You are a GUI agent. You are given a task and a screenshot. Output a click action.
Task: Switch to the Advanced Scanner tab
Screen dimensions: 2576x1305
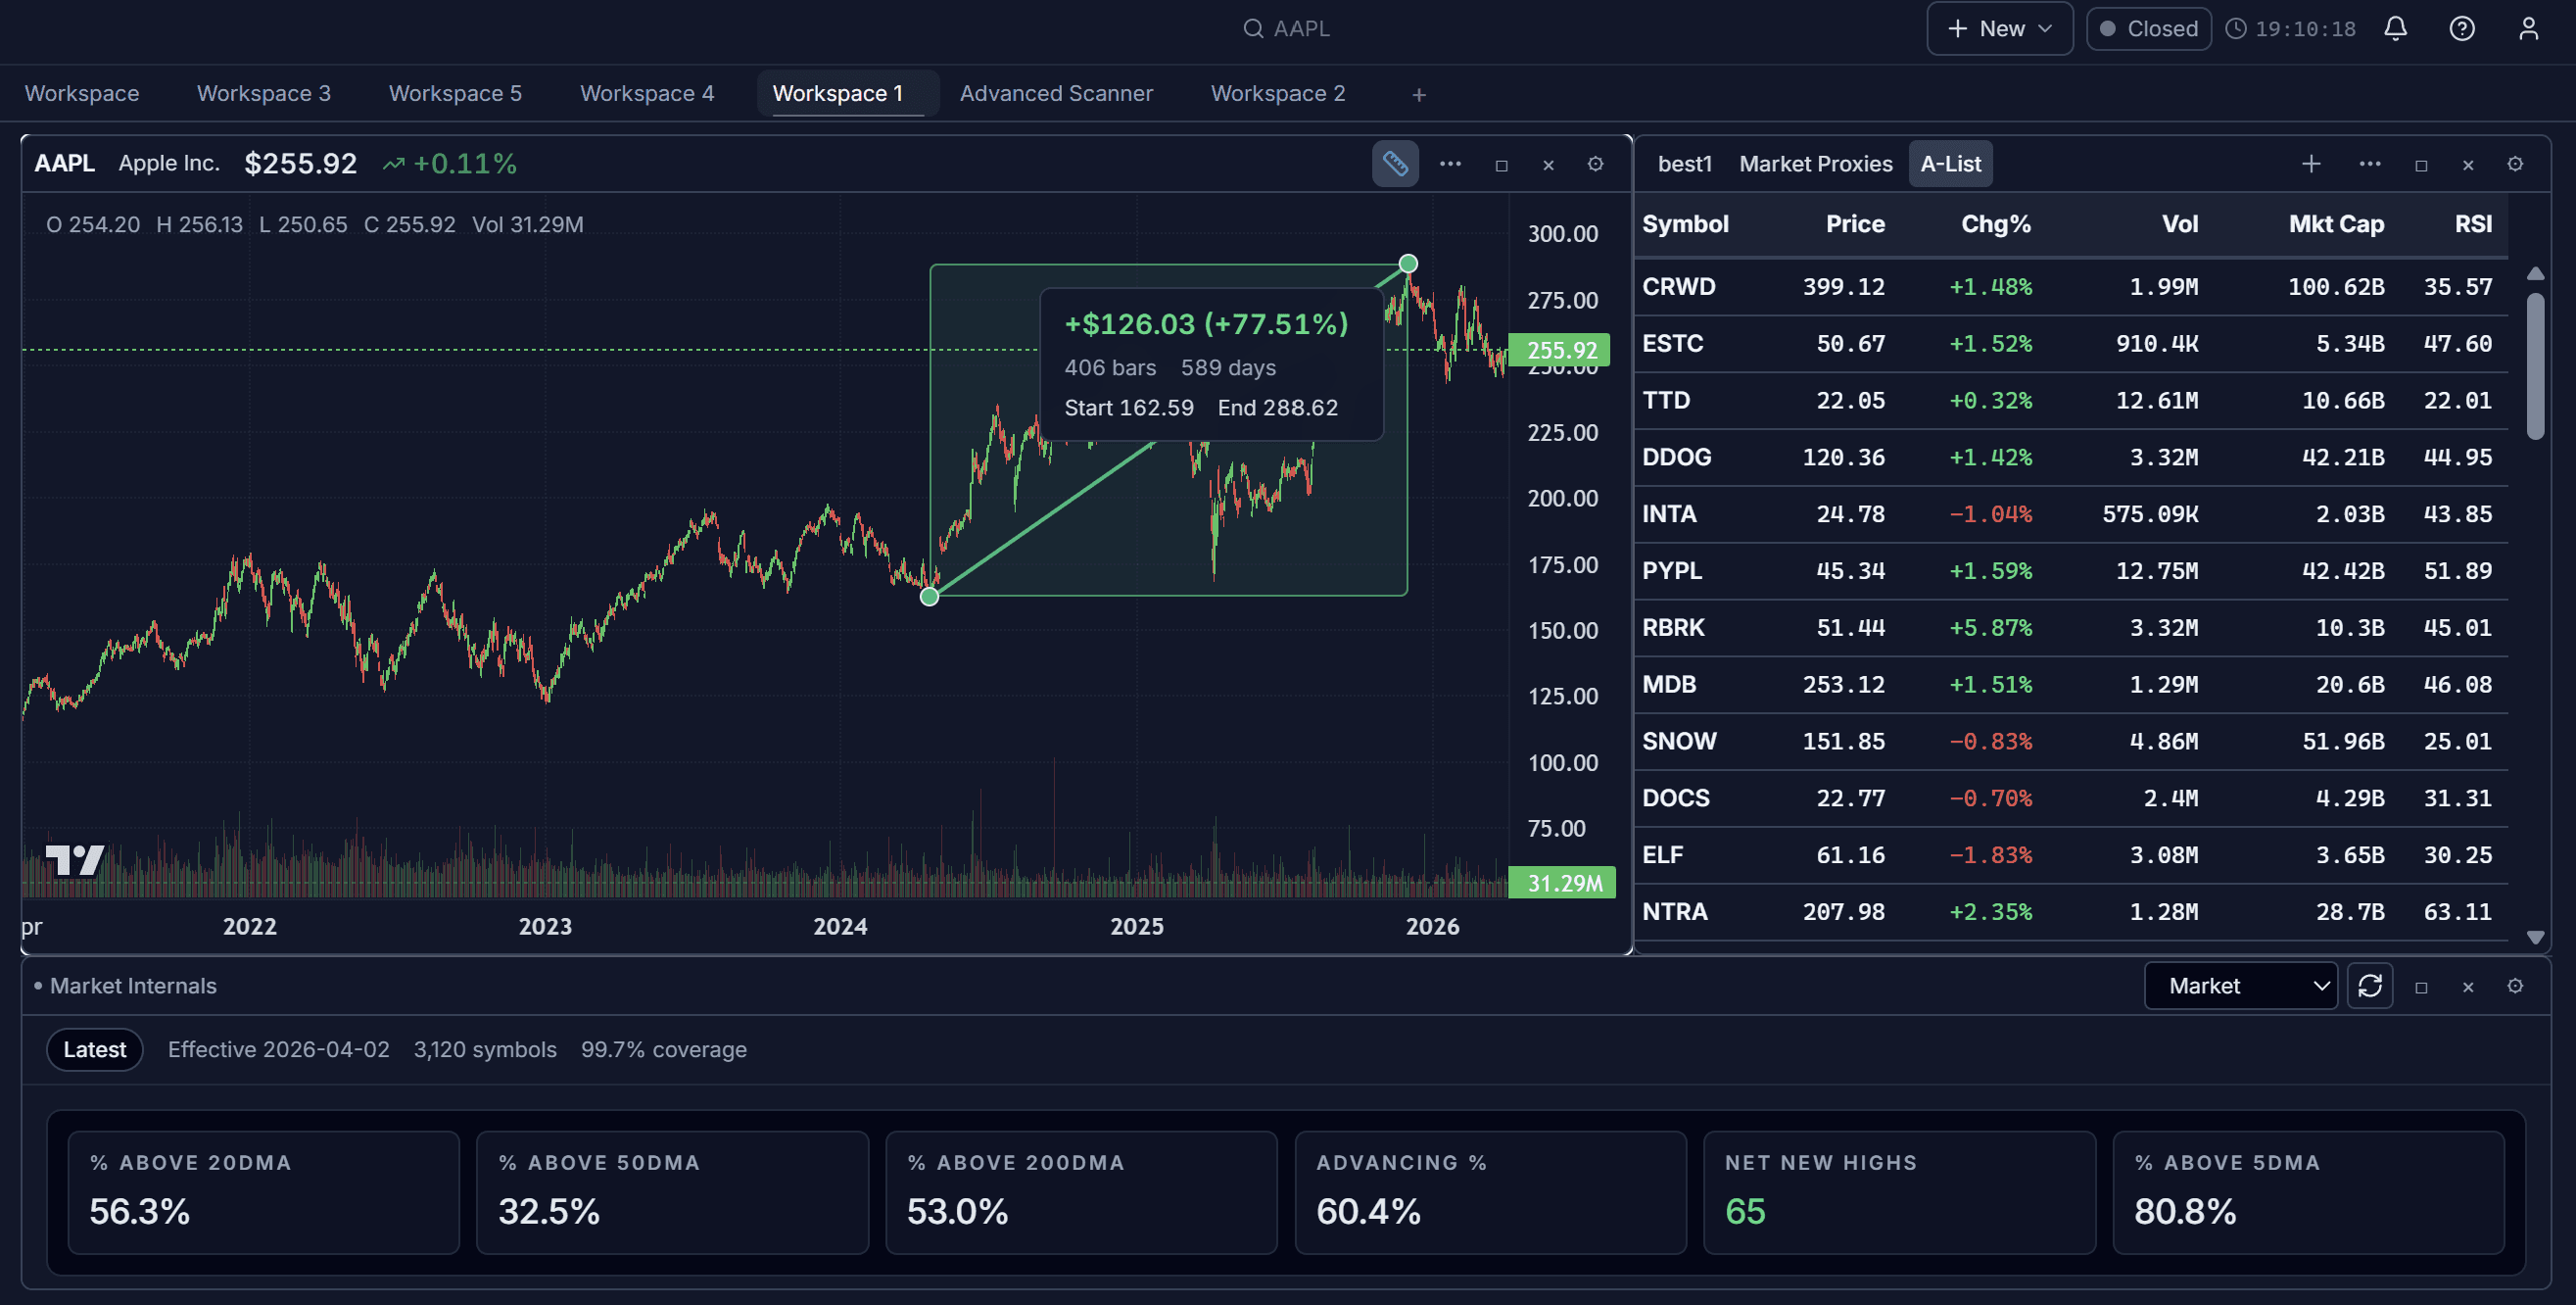click(1057, 93)
